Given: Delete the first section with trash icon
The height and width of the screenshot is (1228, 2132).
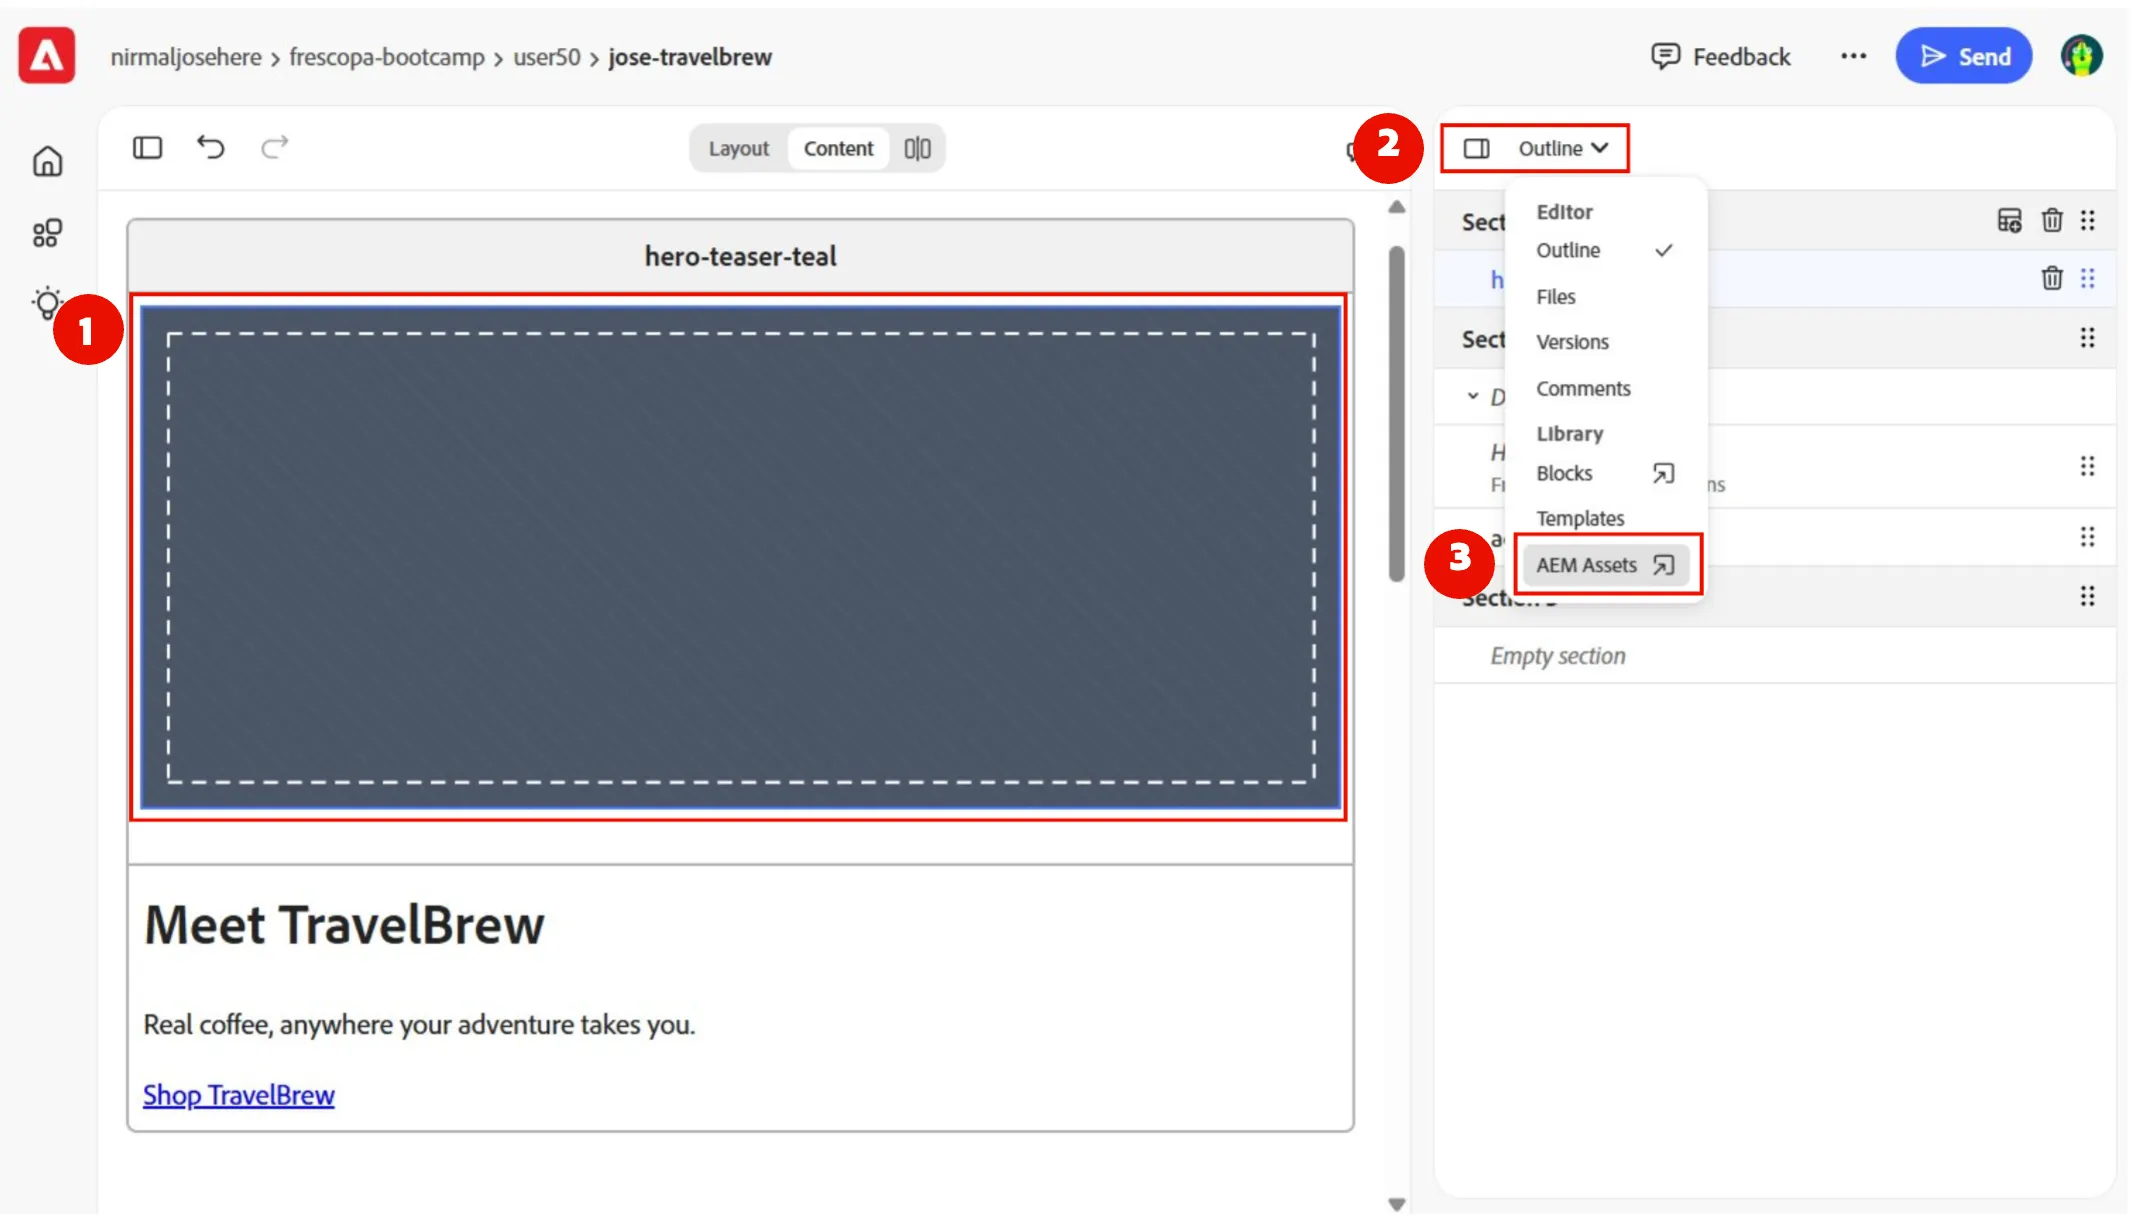Looking at the screenshot, I should 2052,220.
